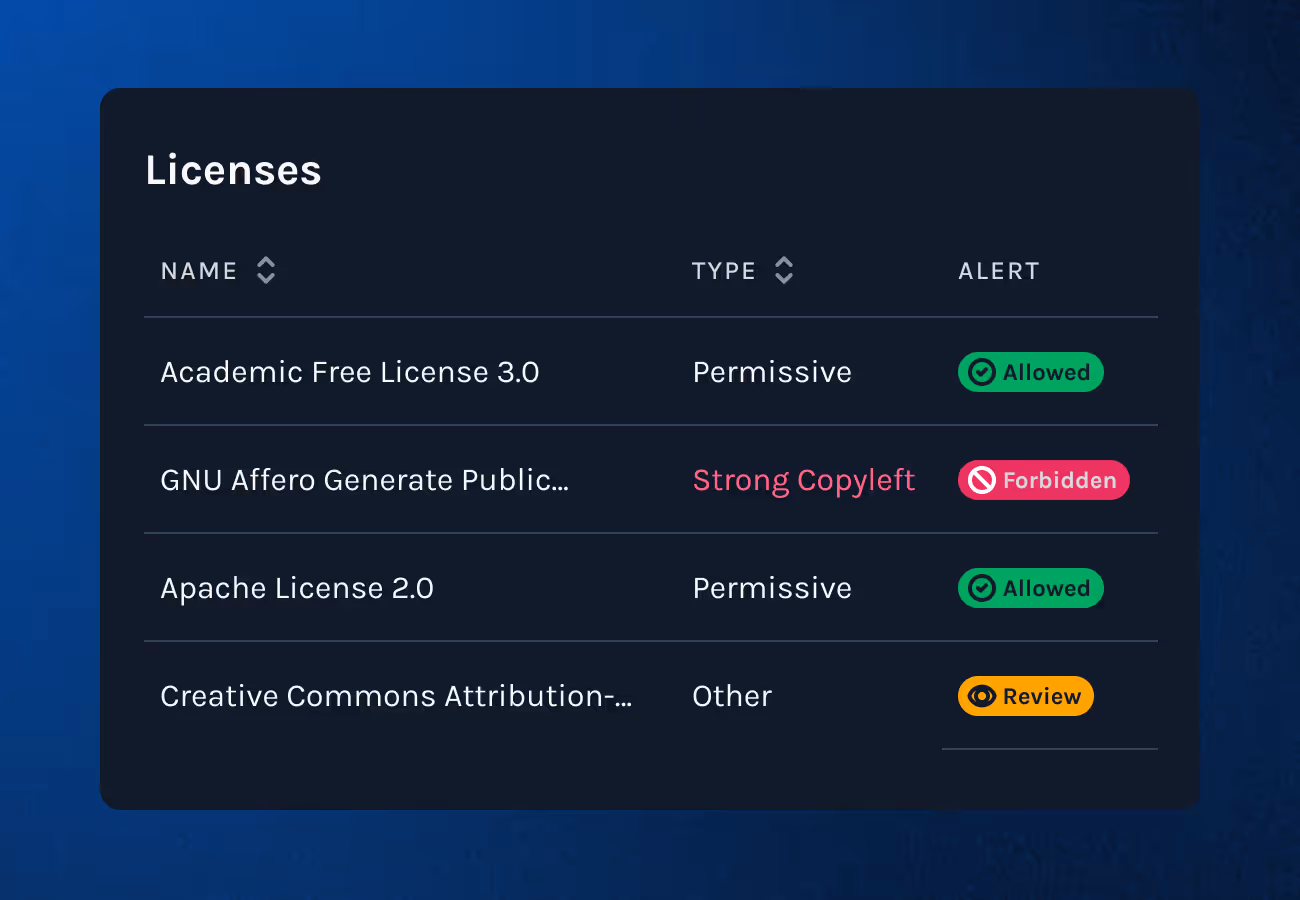Click checkmark icon in Academic Free License badge
This screenshot has width=1300, height=900.
click(982, 372)
